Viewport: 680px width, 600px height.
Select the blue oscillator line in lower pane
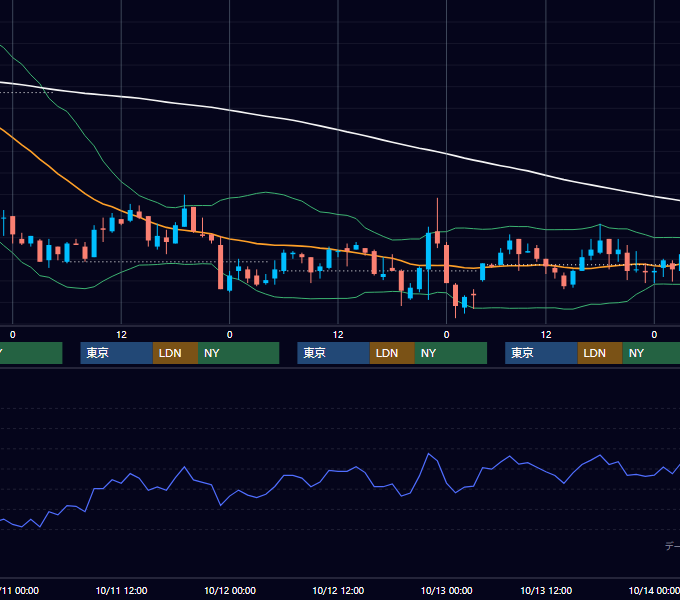point(338,470)
